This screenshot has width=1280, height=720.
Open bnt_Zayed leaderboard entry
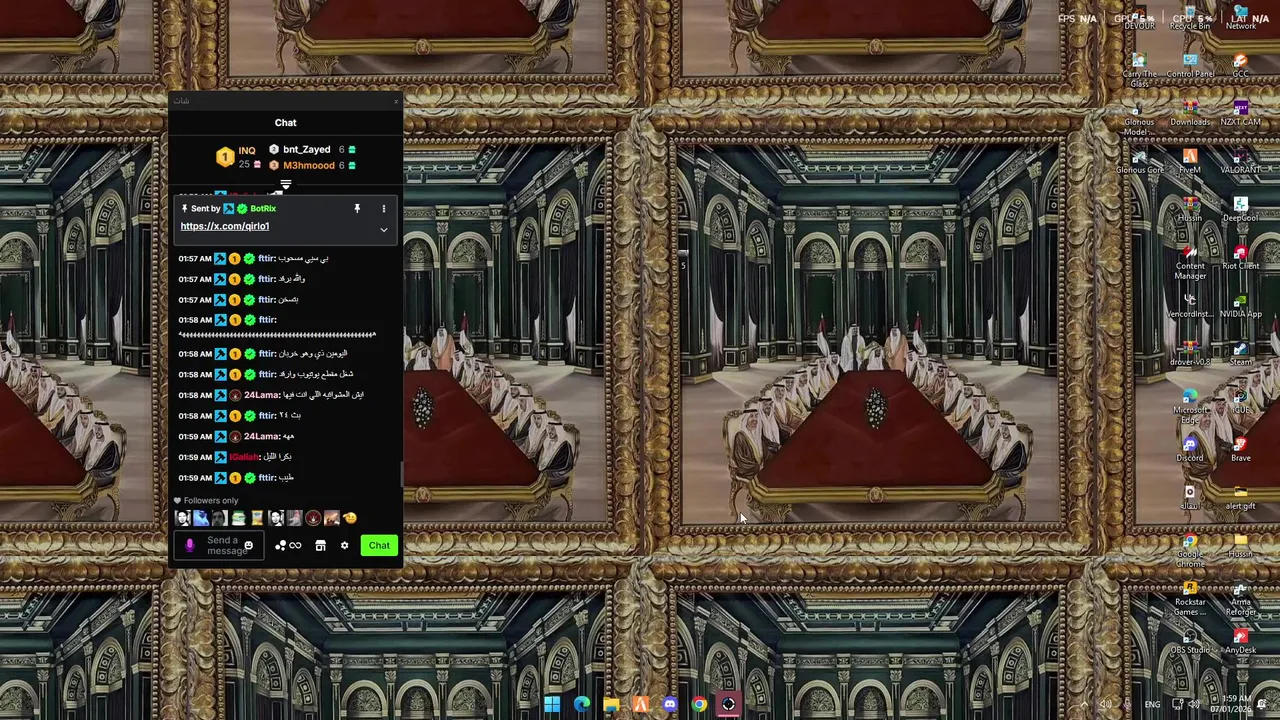coord(312,150)
